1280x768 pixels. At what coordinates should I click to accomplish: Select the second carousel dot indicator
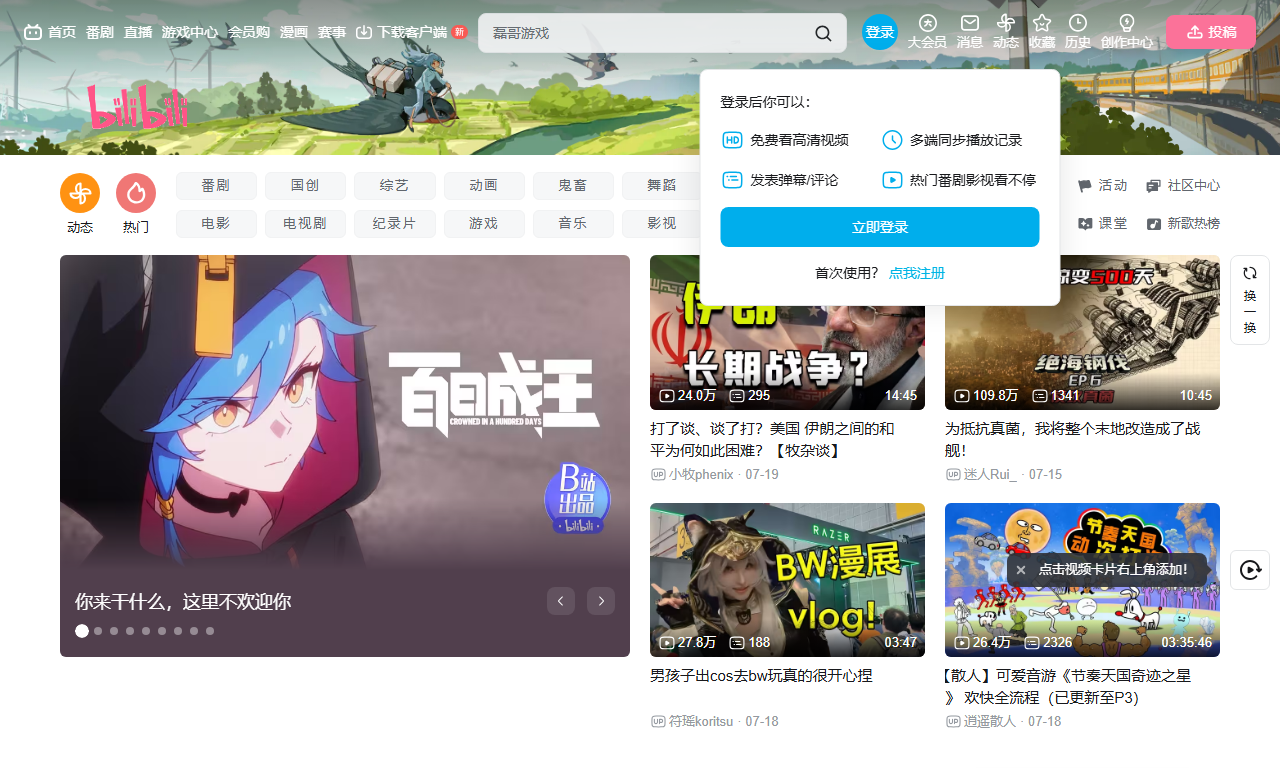[98, 631]
